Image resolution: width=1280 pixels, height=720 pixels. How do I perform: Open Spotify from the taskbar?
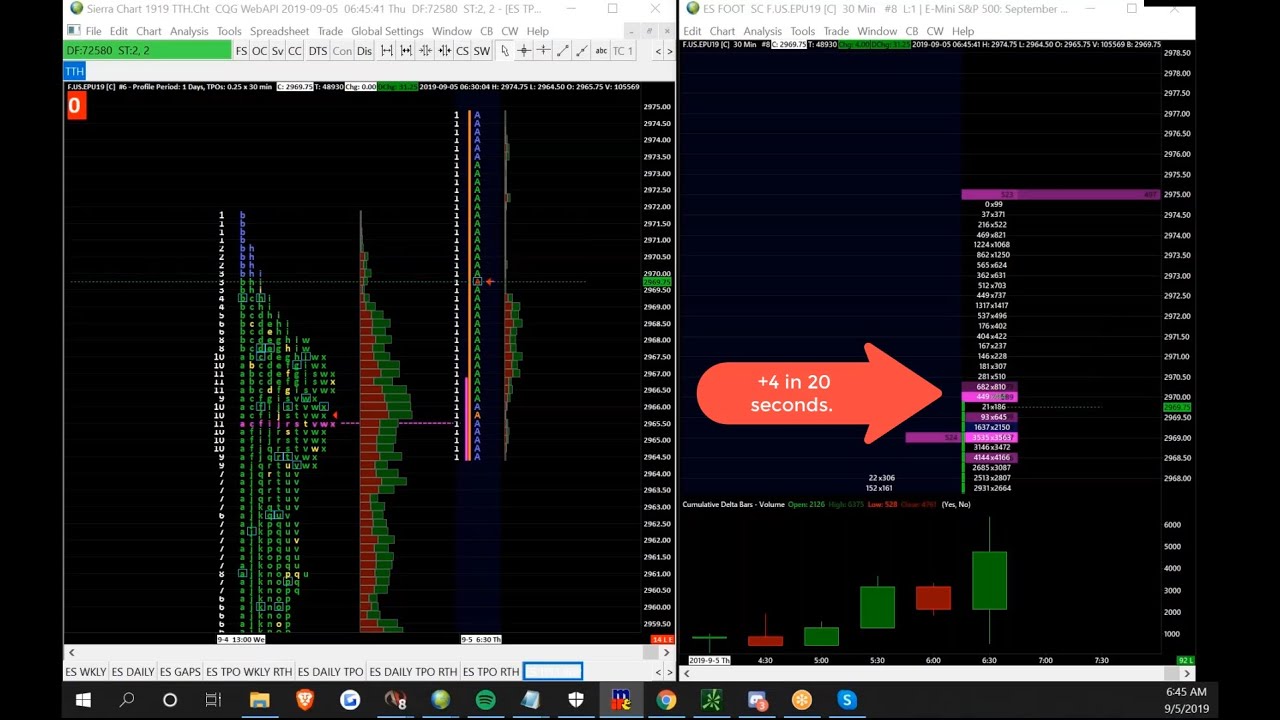(x=485, y=700)
